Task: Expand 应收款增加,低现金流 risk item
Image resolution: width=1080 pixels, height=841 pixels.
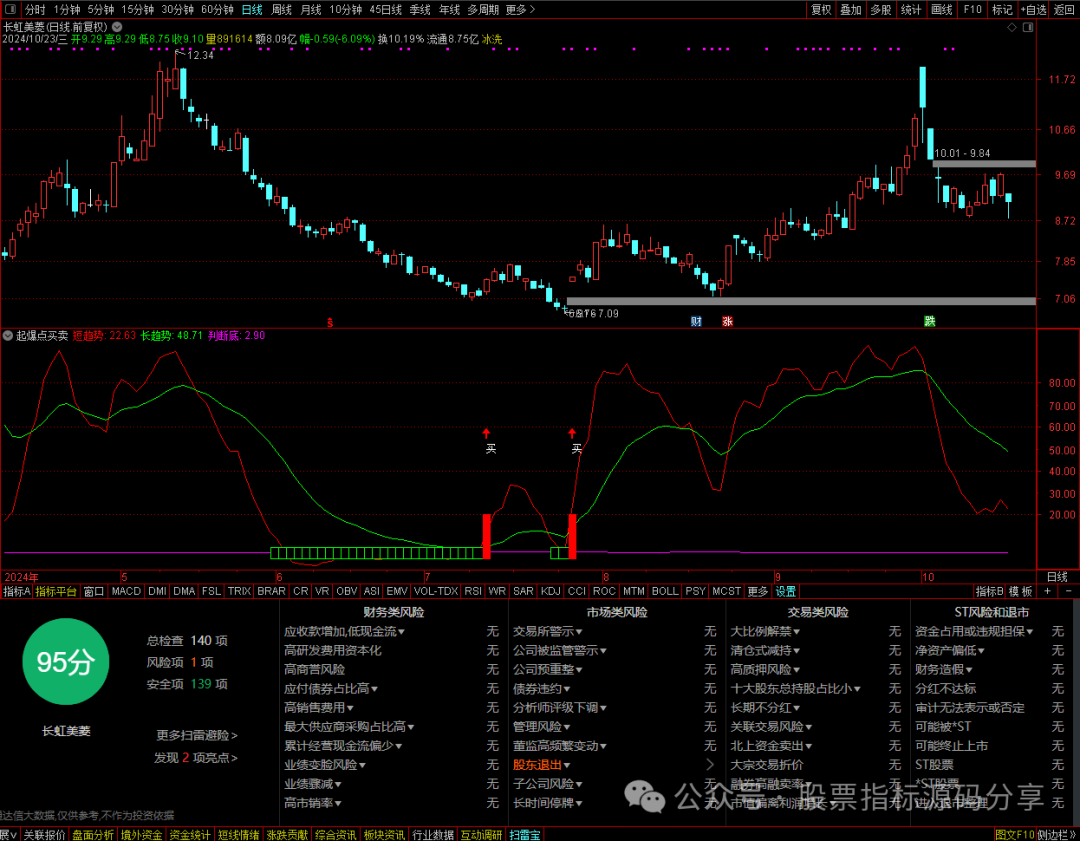Action: (x=344, y=631)
